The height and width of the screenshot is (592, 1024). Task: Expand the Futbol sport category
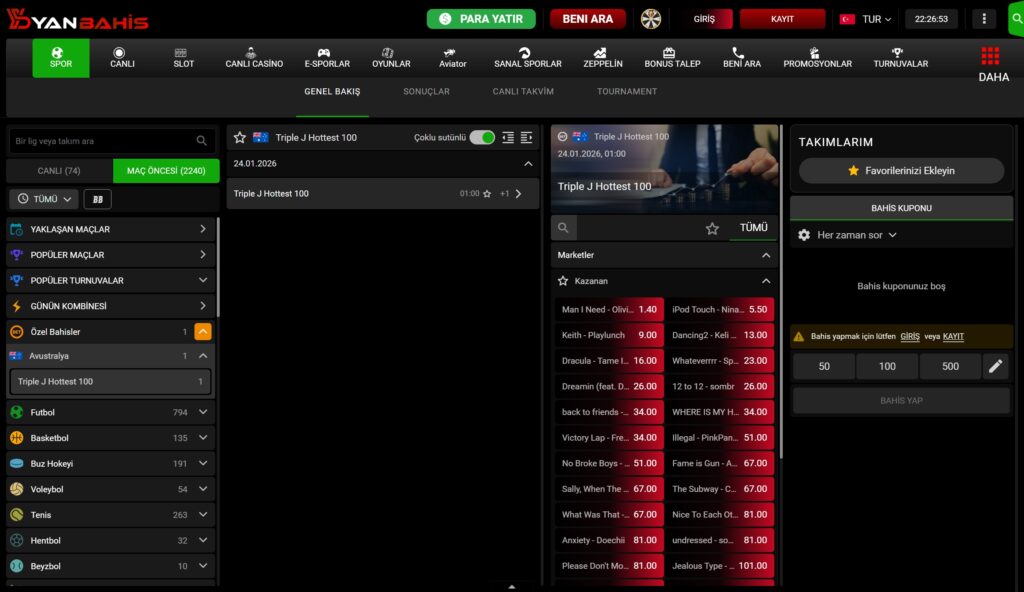point(203,412)
